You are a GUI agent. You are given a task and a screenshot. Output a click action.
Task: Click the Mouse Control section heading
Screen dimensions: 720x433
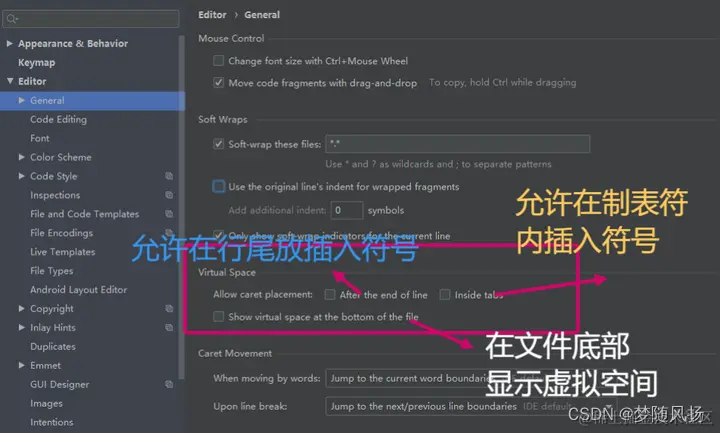point(231,39)
